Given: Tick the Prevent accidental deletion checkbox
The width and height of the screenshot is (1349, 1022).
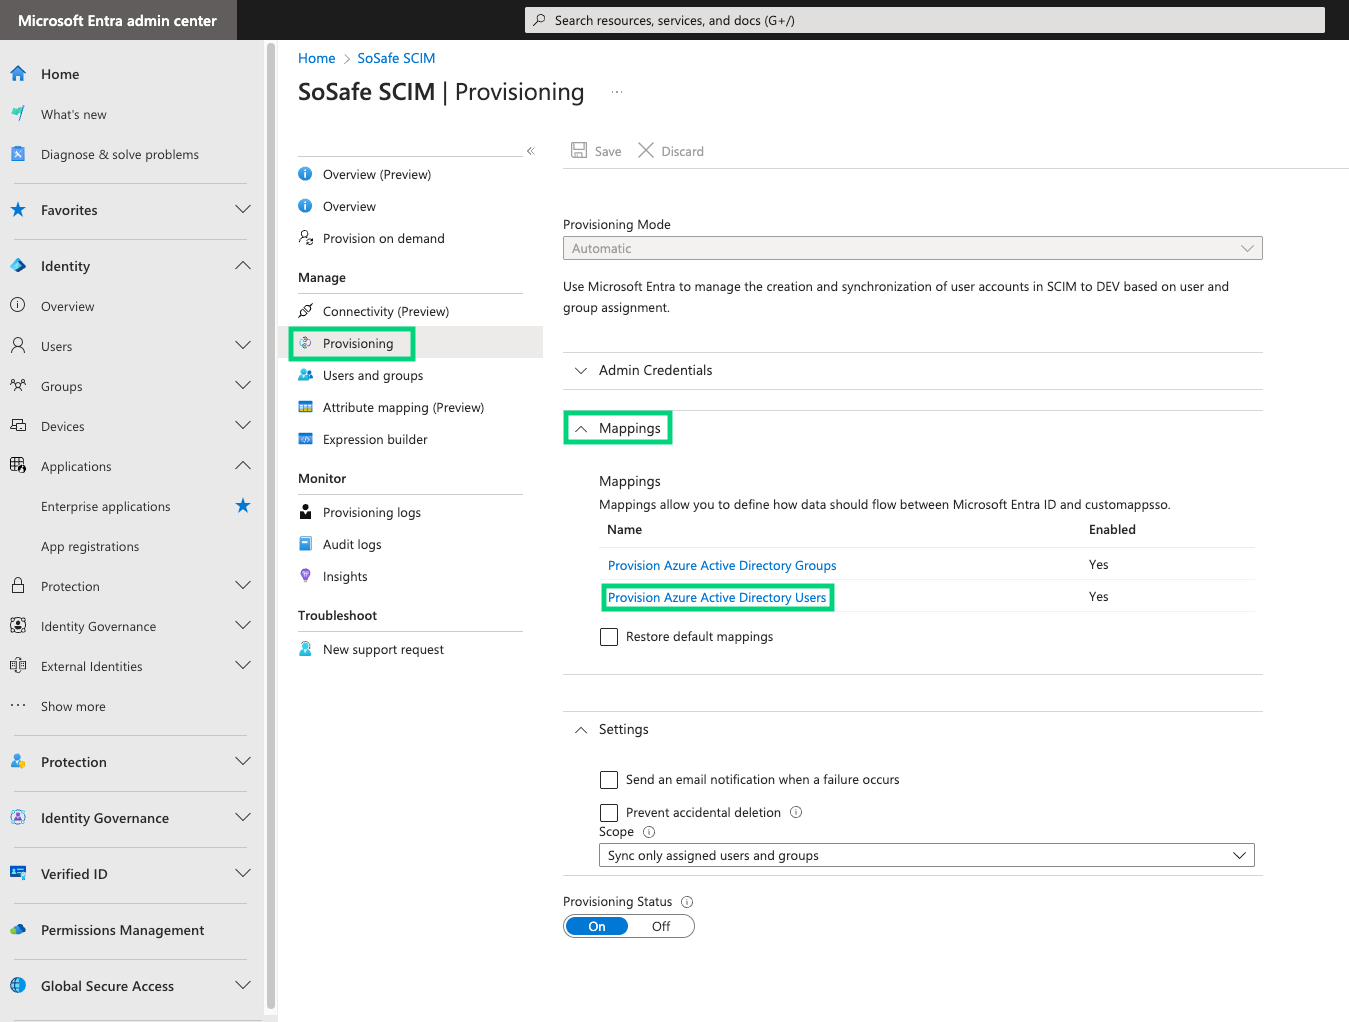Looking at the screenshot, I should click(x=609, y=813).
